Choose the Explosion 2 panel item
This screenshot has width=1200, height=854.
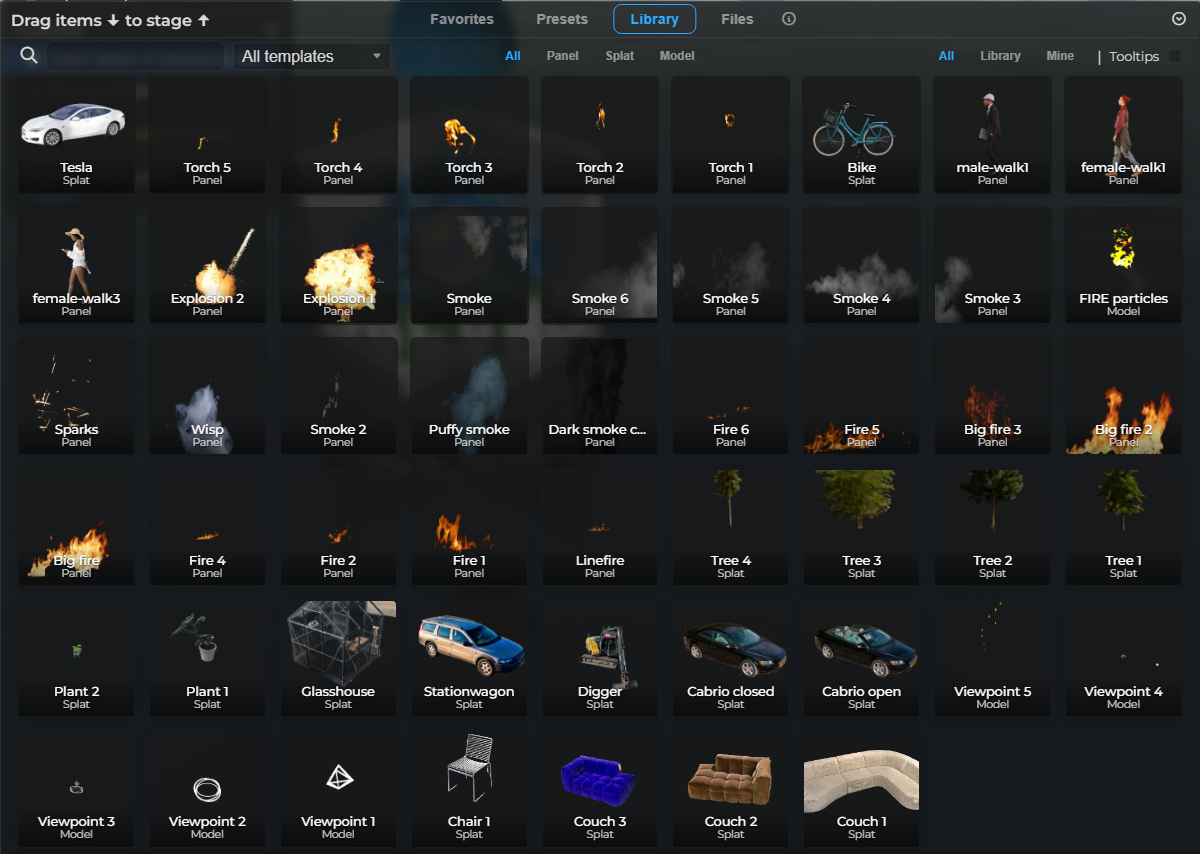[207, 265]
